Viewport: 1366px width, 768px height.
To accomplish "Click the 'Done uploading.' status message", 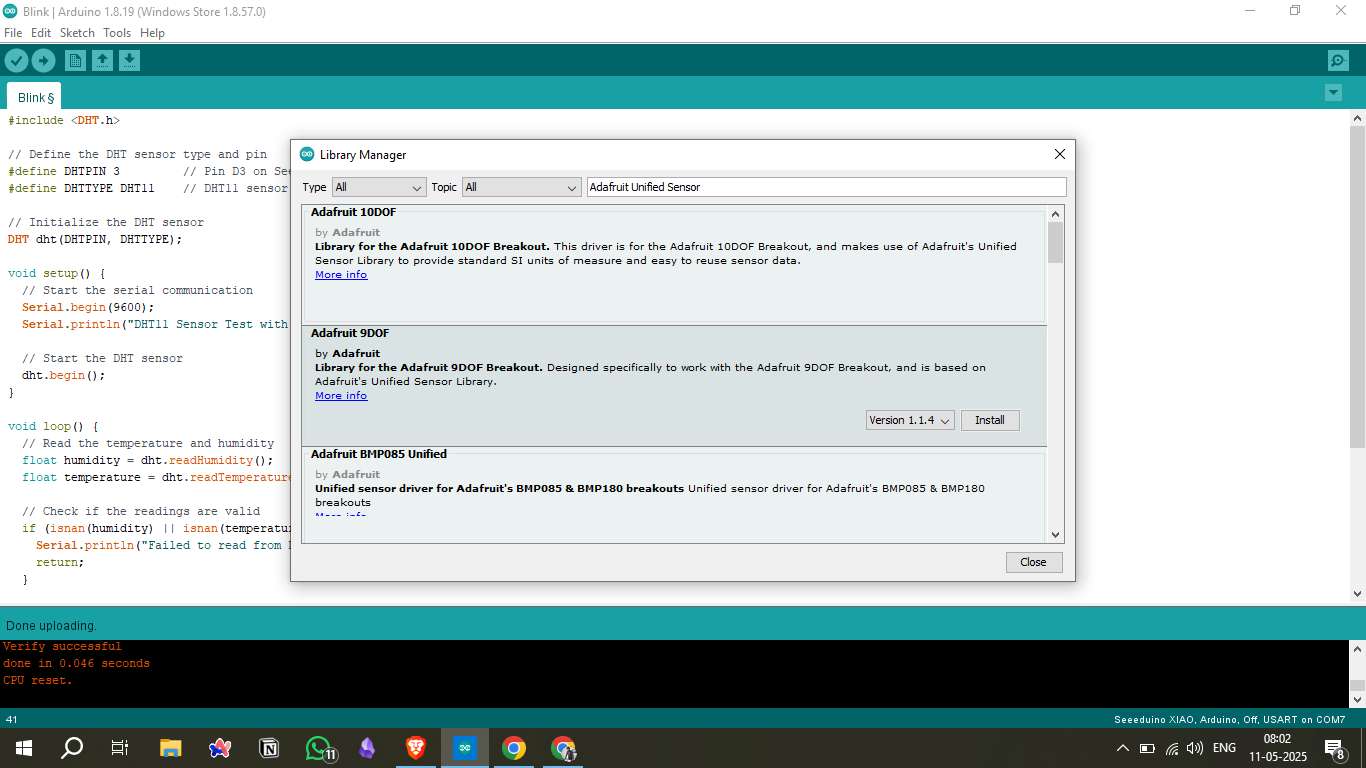I will pos(51,626).
